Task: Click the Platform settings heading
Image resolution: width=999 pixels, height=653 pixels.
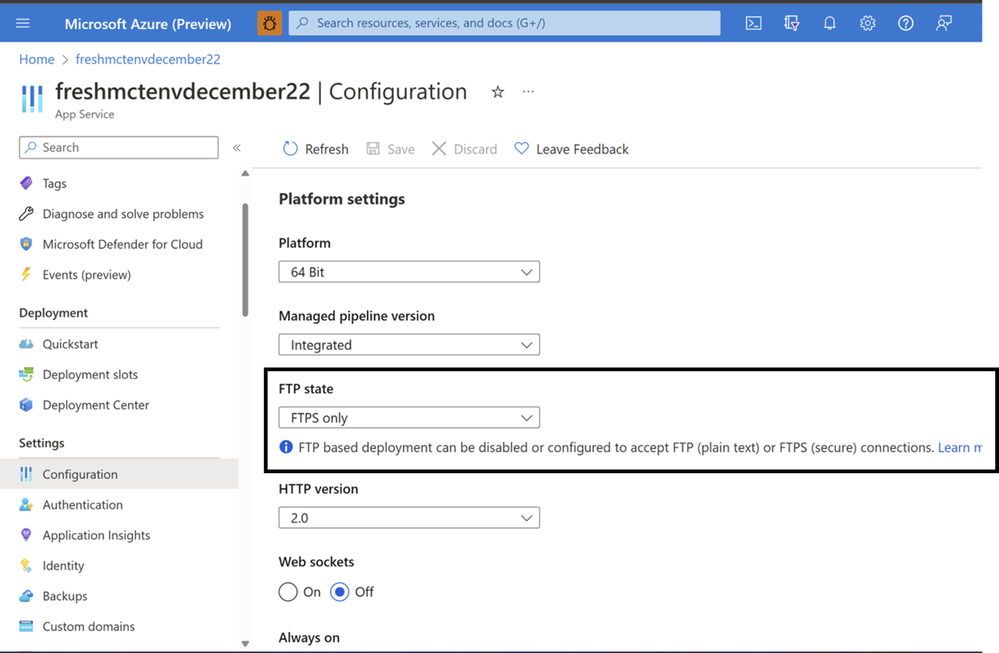Action: click(341, 199)
